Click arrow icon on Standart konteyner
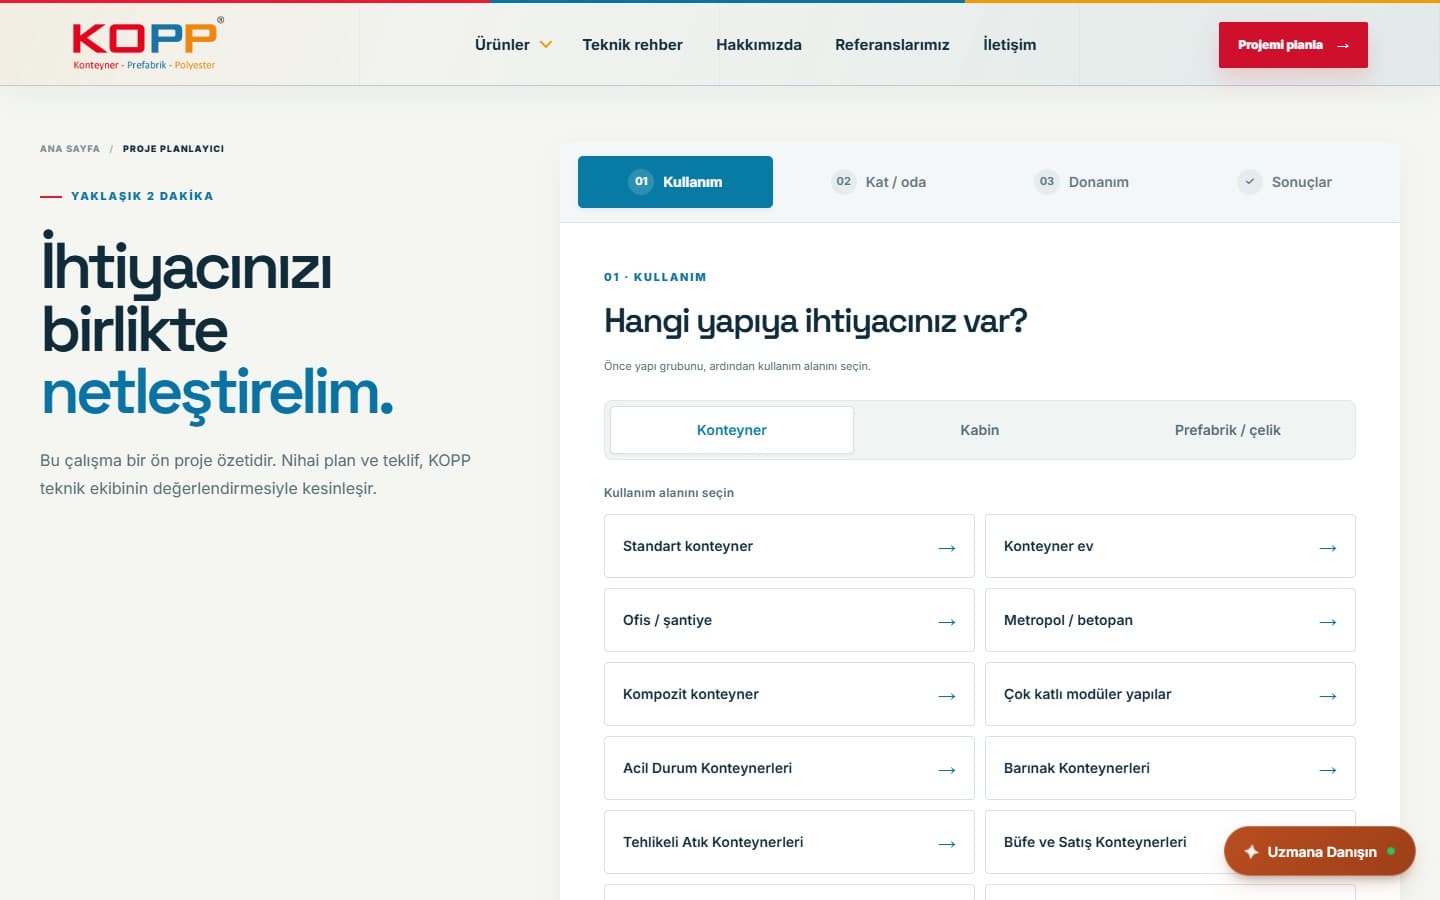1440x900 pixels. coord(947,548)
